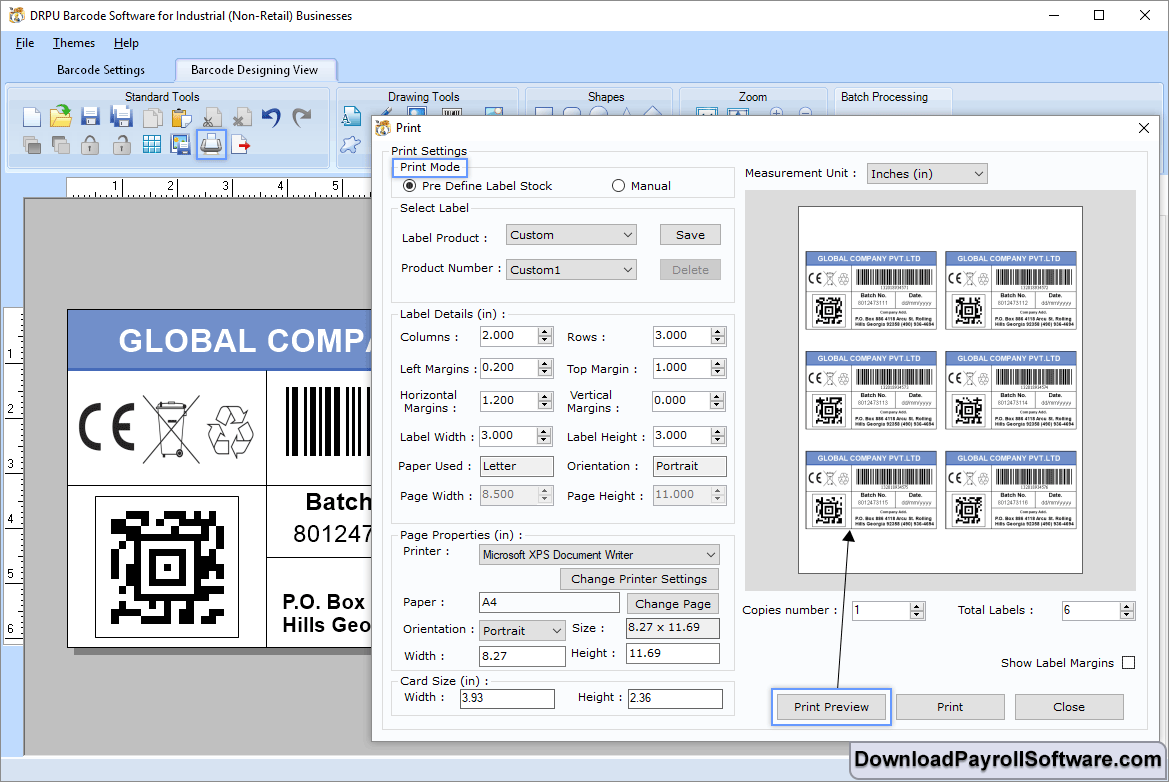
Task: Choose the Manual print mode option
Action: pyautogui.click(x=618, y=186)
